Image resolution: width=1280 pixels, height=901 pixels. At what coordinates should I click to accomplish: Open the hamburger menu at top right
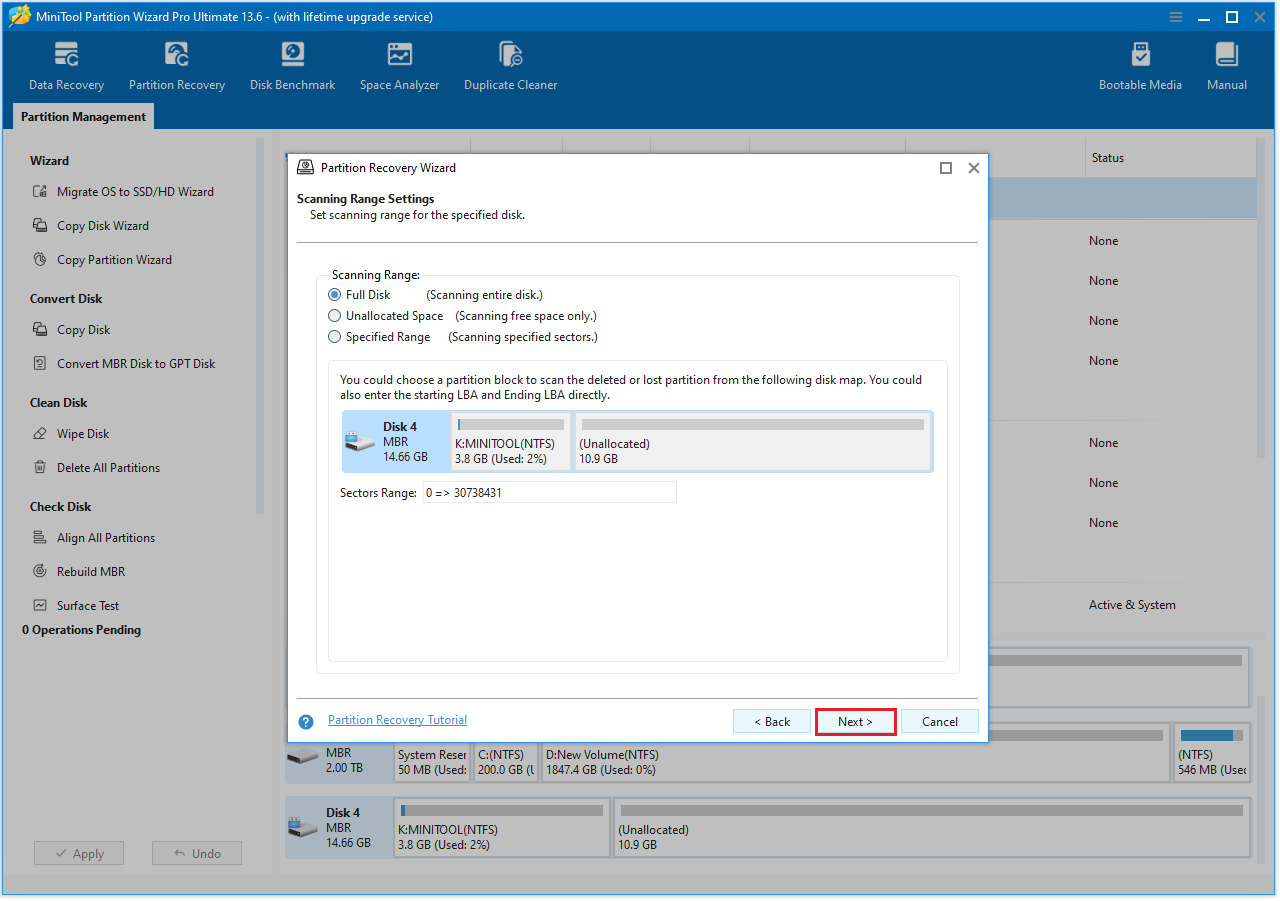pos(1175,16)
